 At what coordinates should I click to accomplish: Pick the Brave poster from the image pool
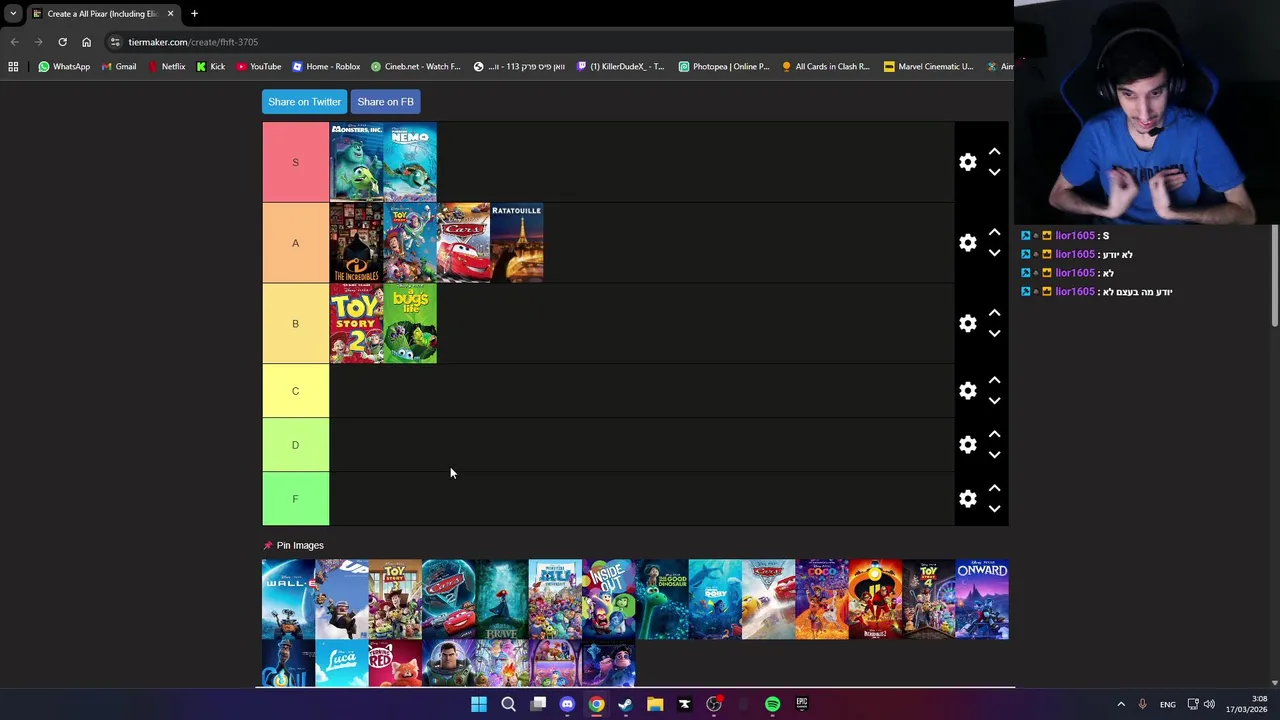tap(502, 599)
